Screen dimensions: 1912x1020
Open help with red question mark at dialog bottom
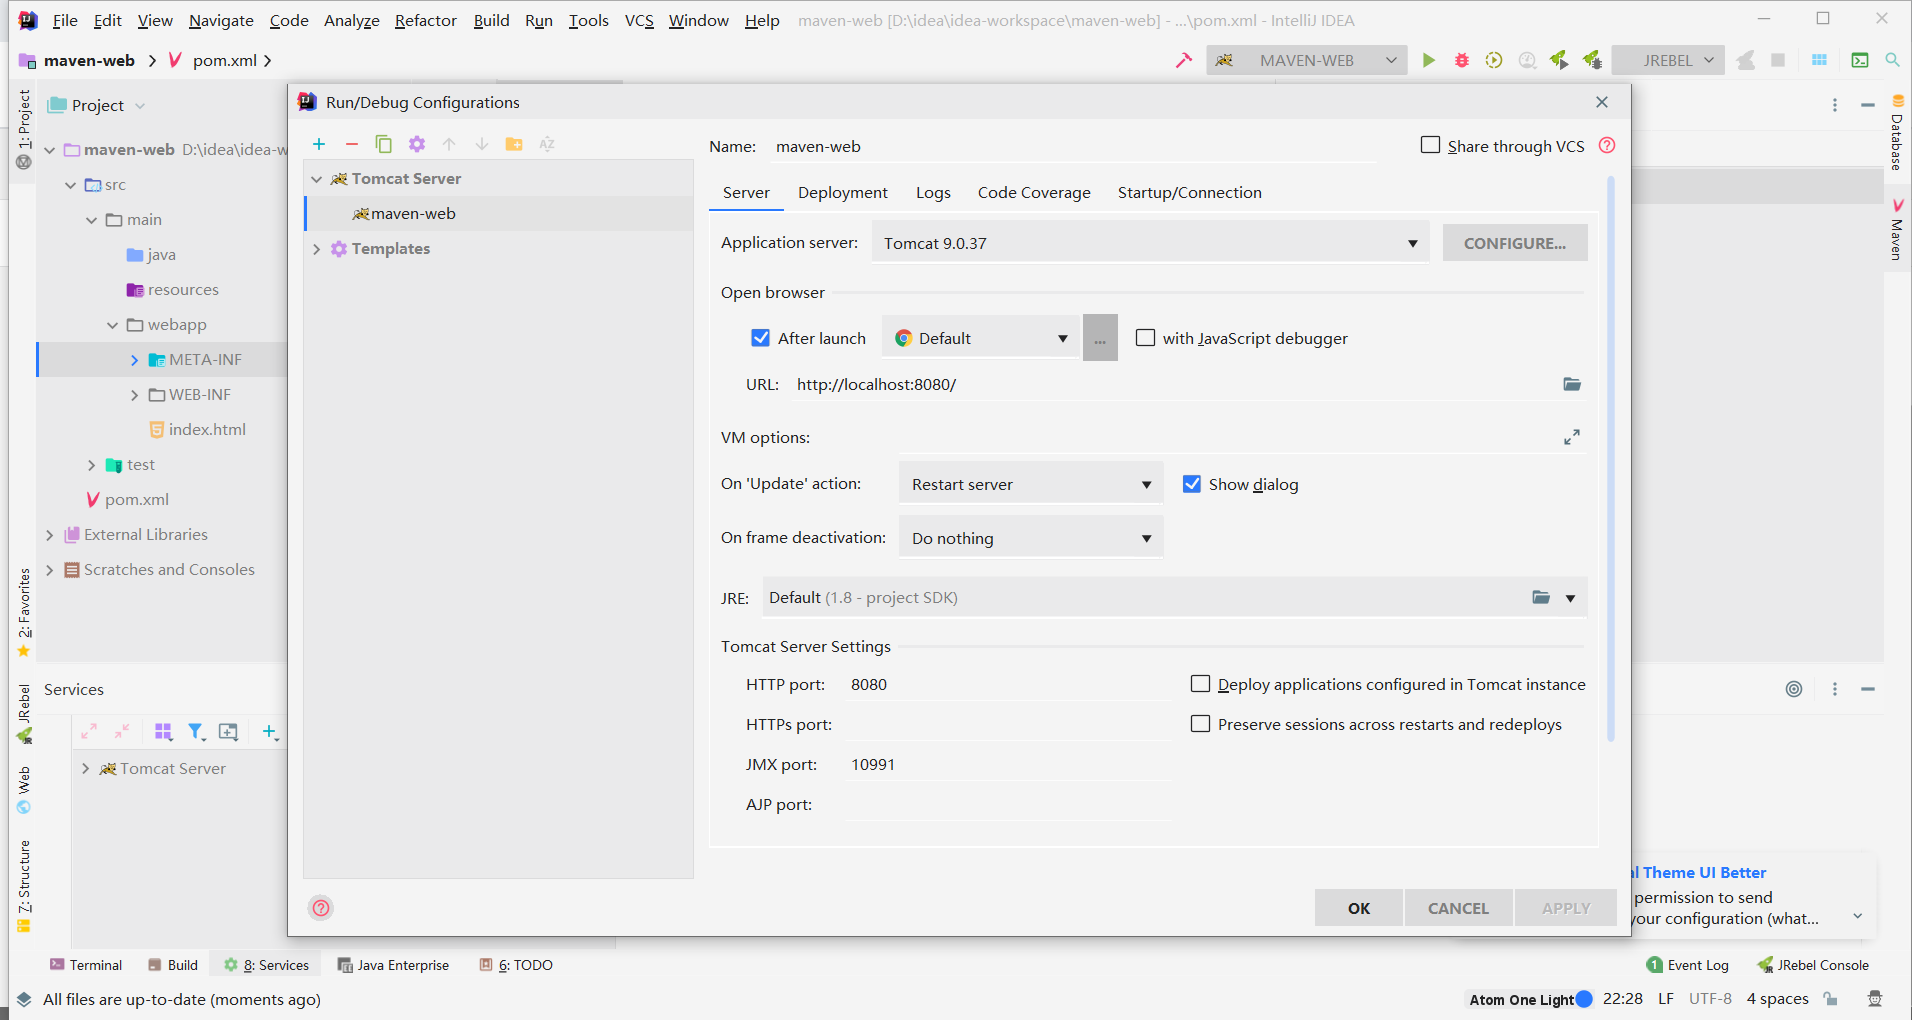coord(321,908)
